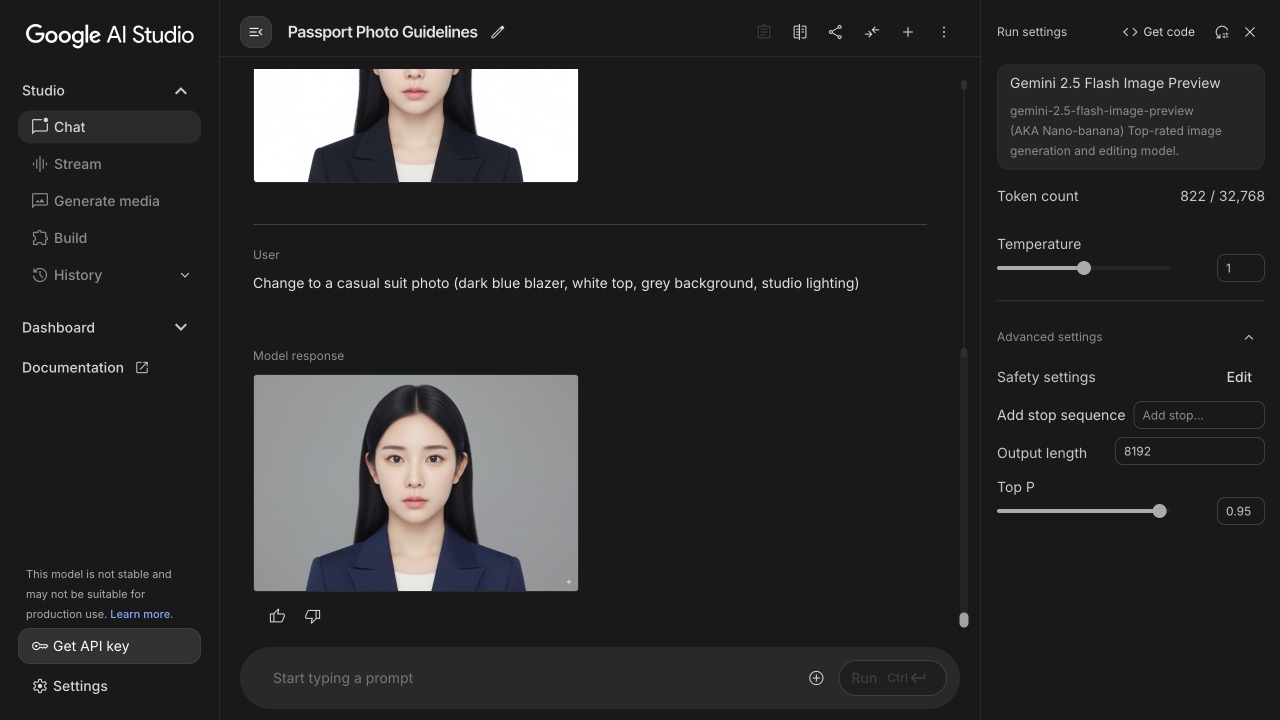The image size is (1280, 720).
Task: Click the Output length field
Action: (x=1190, y=451)
